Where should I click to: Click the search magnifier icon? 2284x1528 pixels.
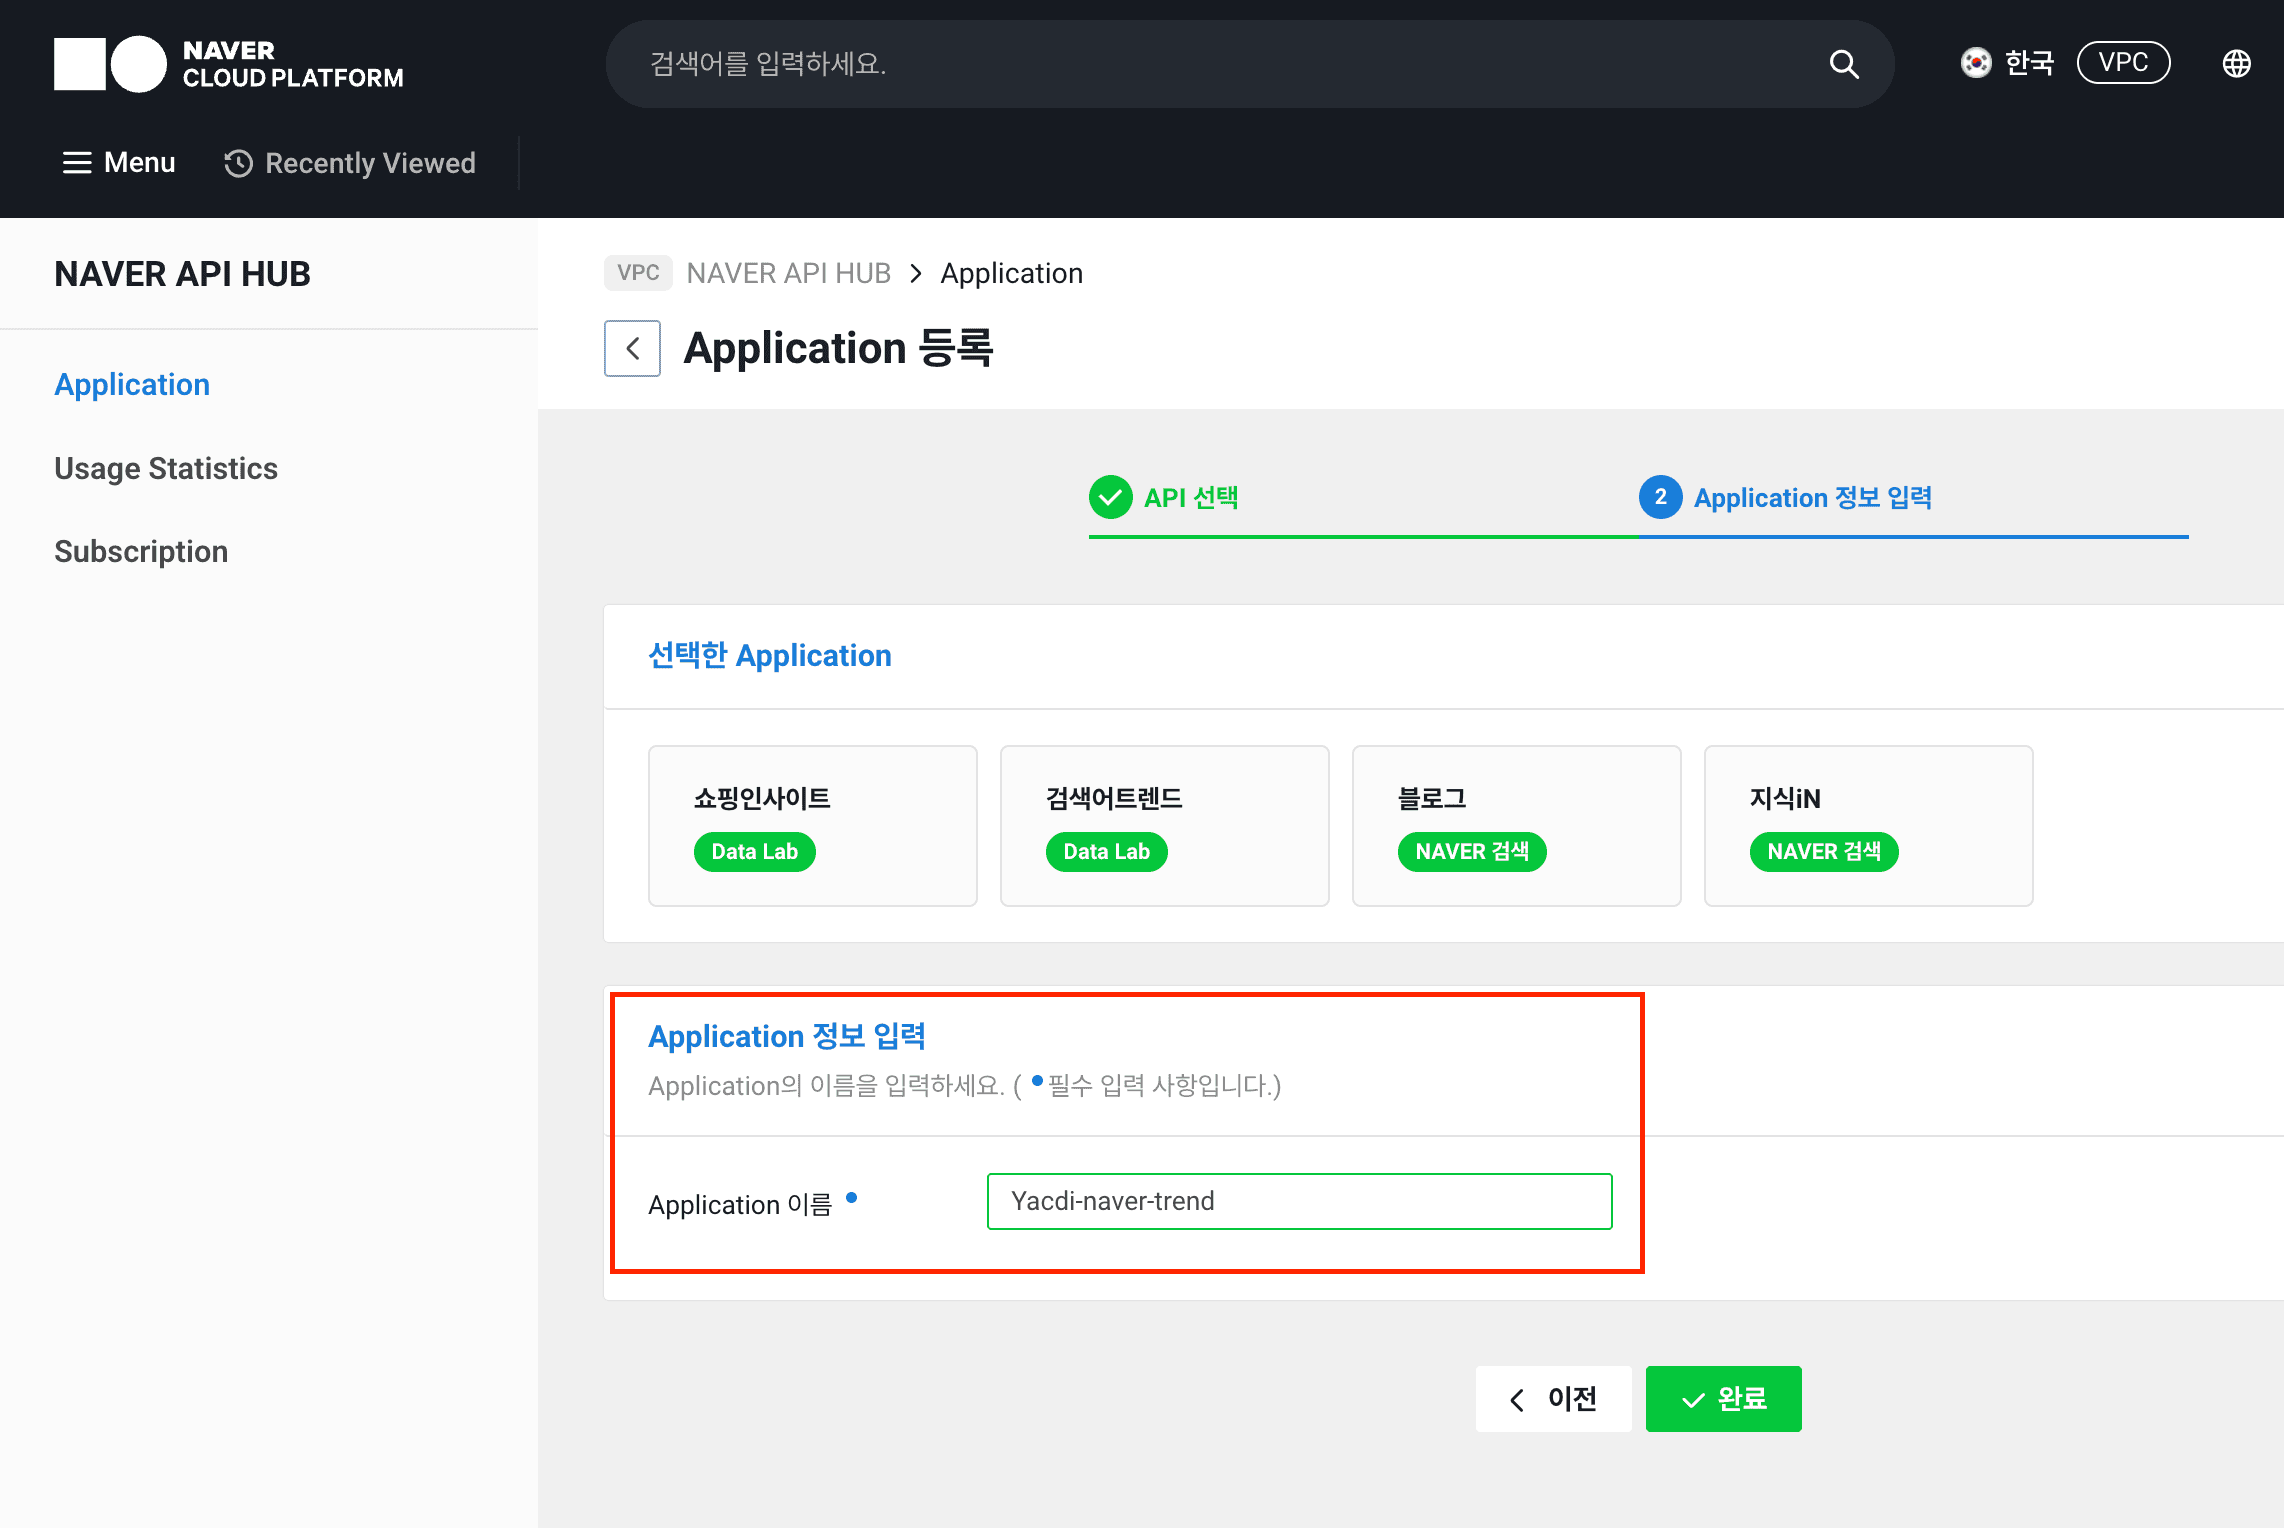(x=1844, y=64)
